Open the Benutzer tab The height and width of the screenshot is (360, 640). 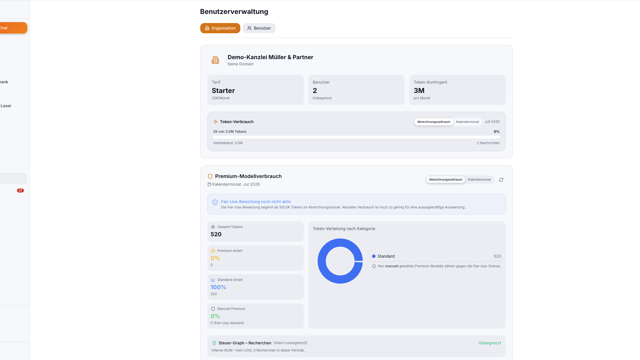259,28
